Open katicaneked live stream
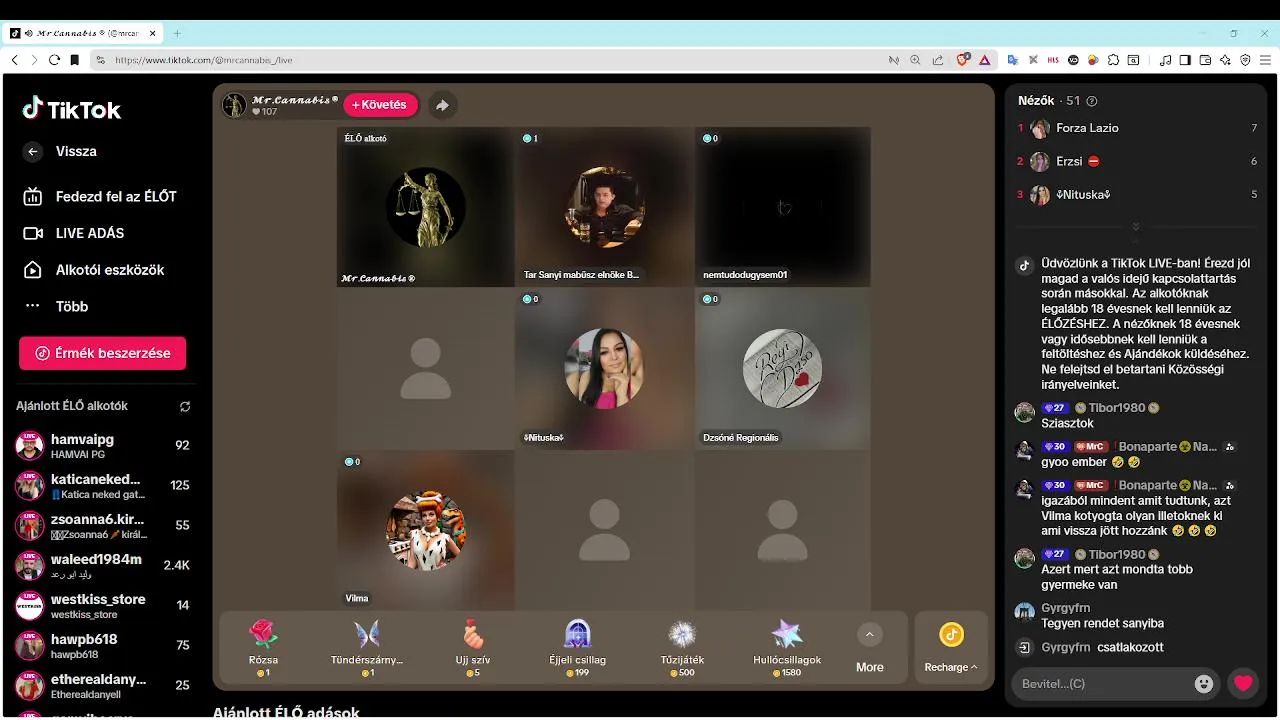1280x720 pixels. tap(102, 485)
